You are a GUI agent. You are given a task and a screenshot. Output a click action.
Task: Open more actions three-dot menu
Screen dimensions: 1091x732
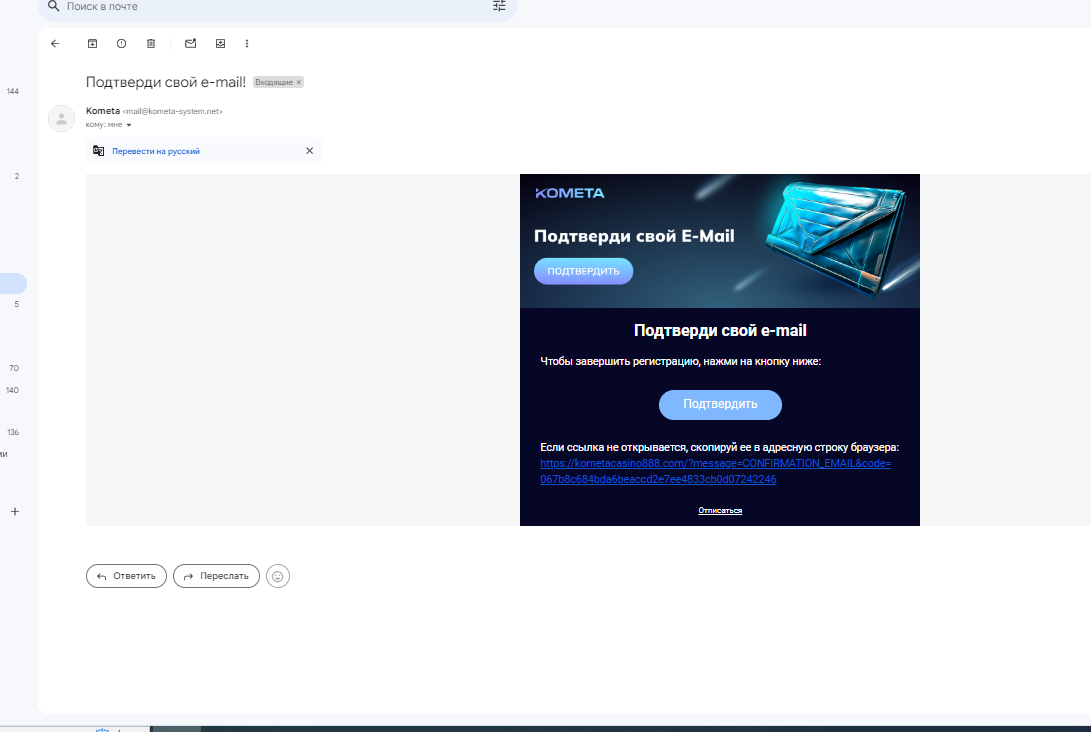click(x=247, y=44)
